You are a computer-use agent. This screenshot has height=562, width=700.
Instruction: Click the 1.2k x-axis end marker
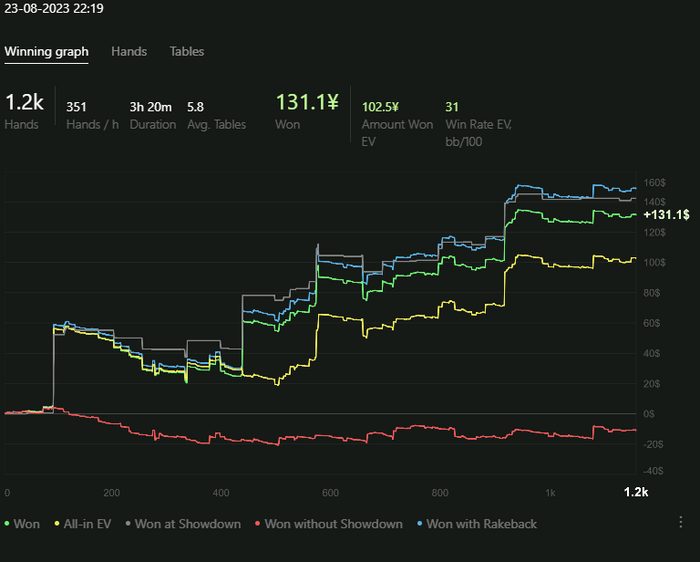click(636, 492)
